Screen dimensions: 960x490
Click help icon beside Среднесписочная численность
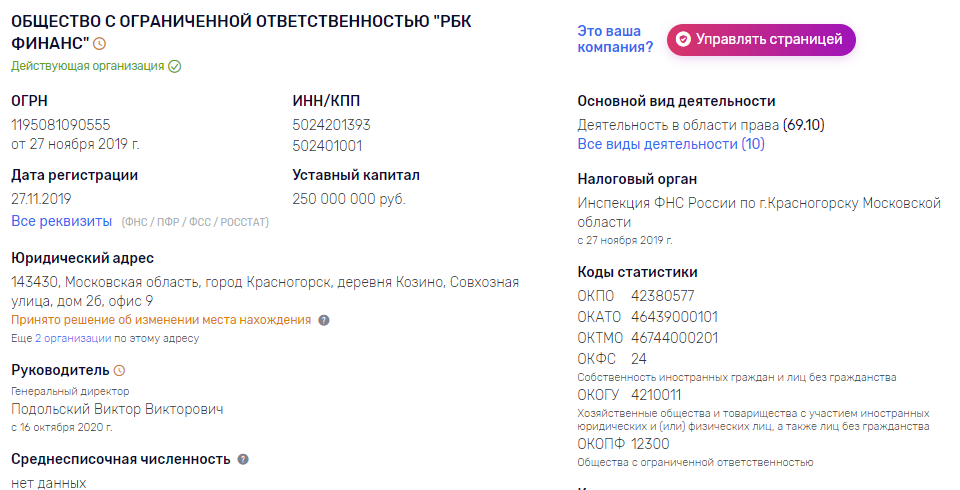[x=243, y=459]
